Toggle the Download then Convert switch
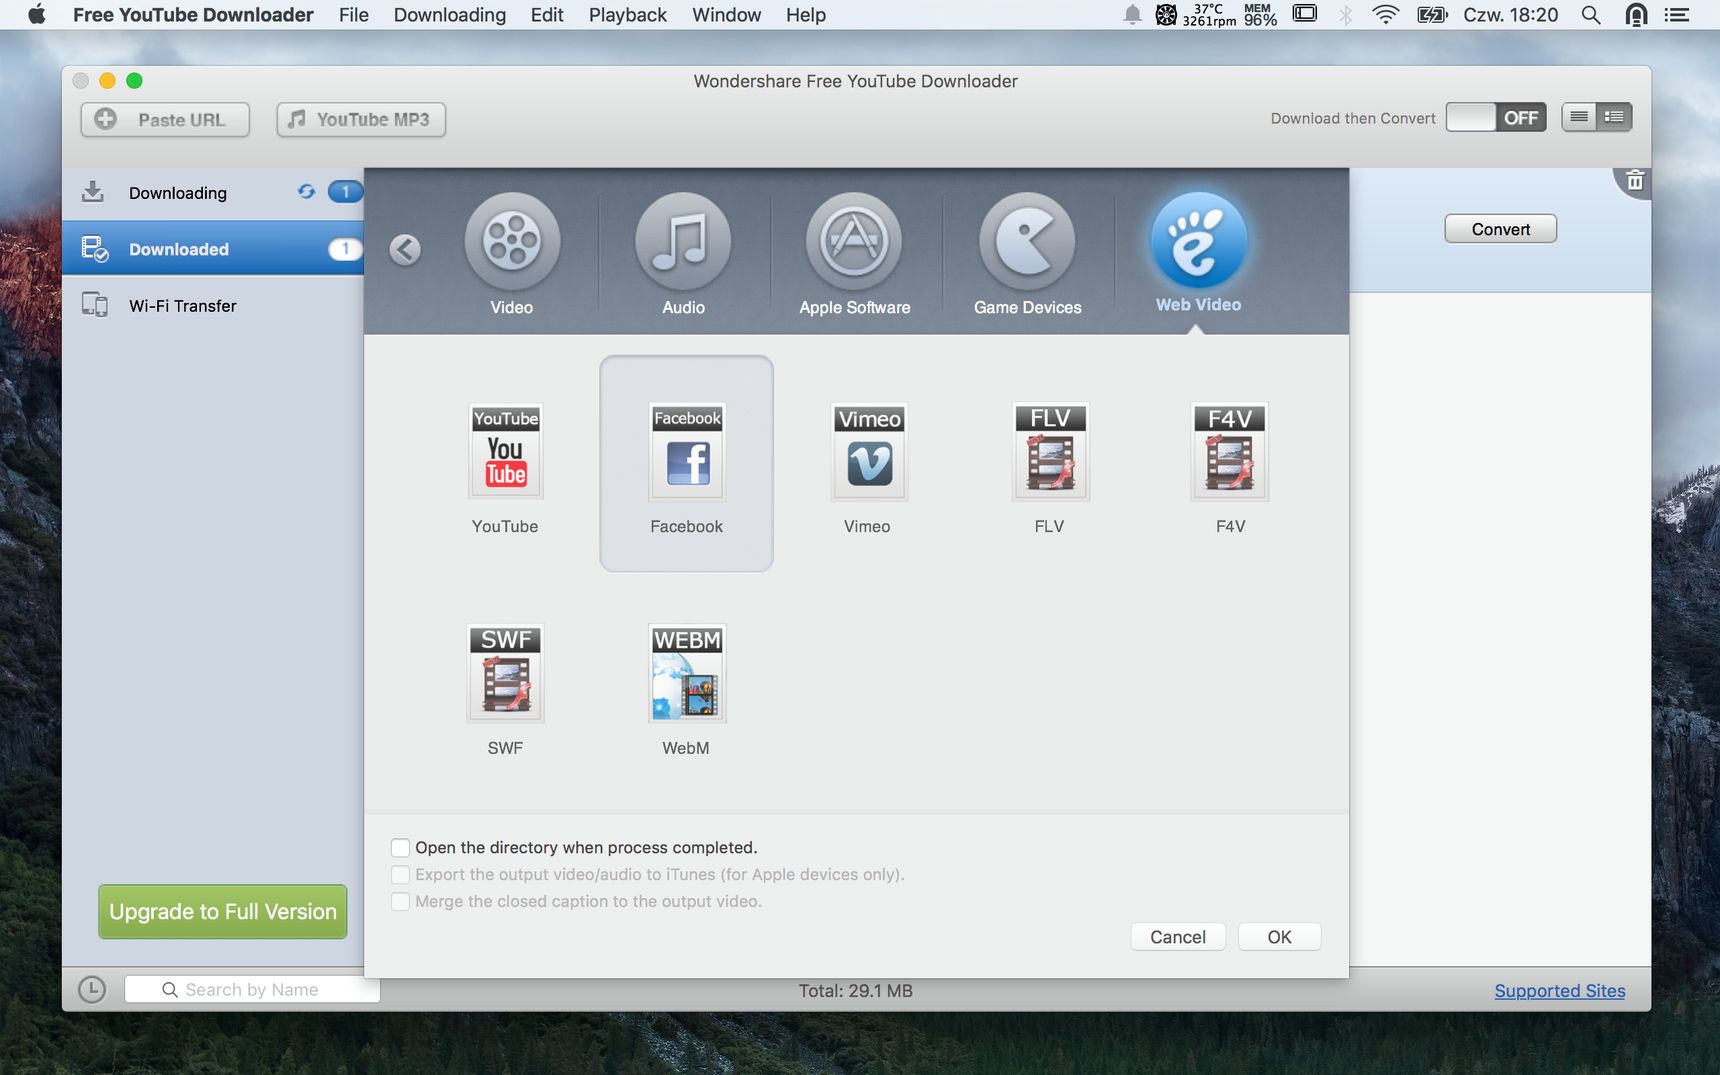1720x1075 pixels. coord(1496,117)
